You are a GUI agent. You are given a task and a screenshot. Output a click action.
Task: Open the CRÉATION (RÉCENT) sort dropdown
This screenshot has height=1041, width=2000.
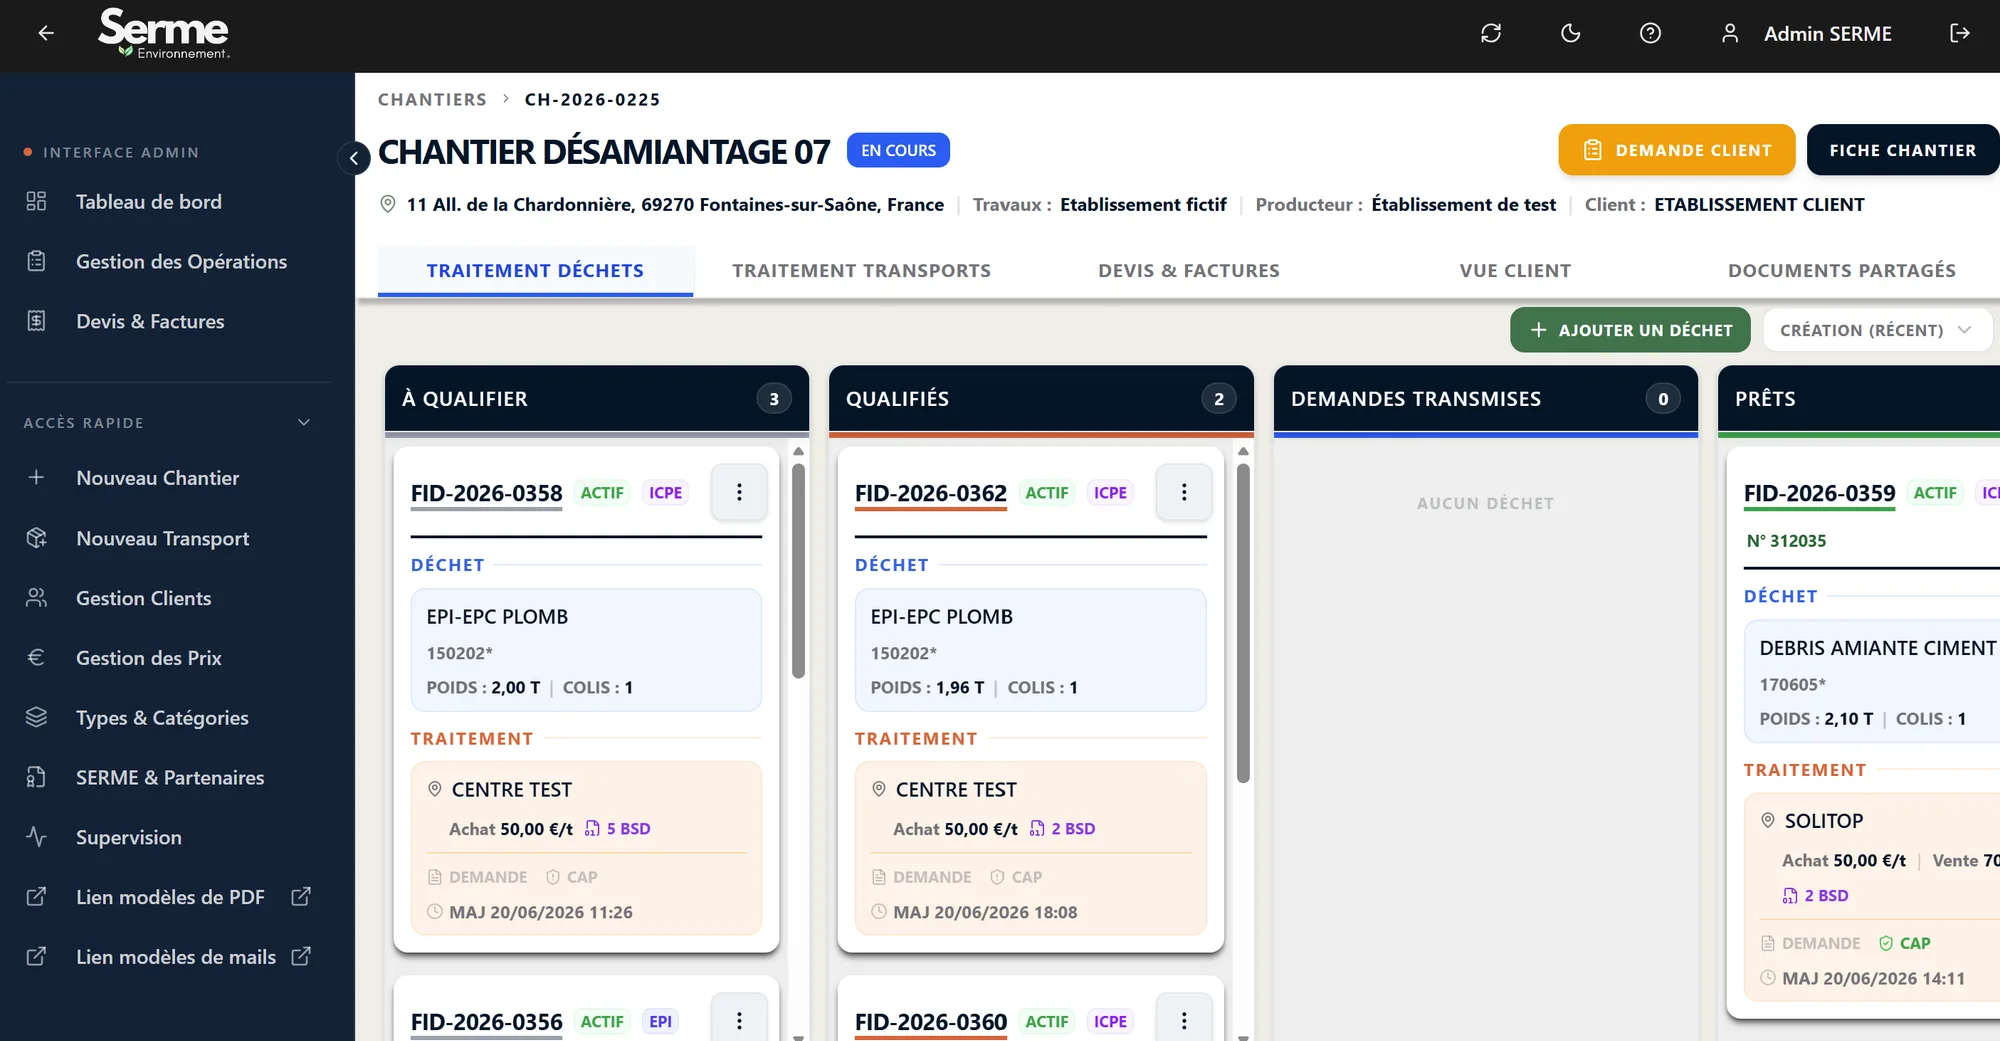[1877, 330]
